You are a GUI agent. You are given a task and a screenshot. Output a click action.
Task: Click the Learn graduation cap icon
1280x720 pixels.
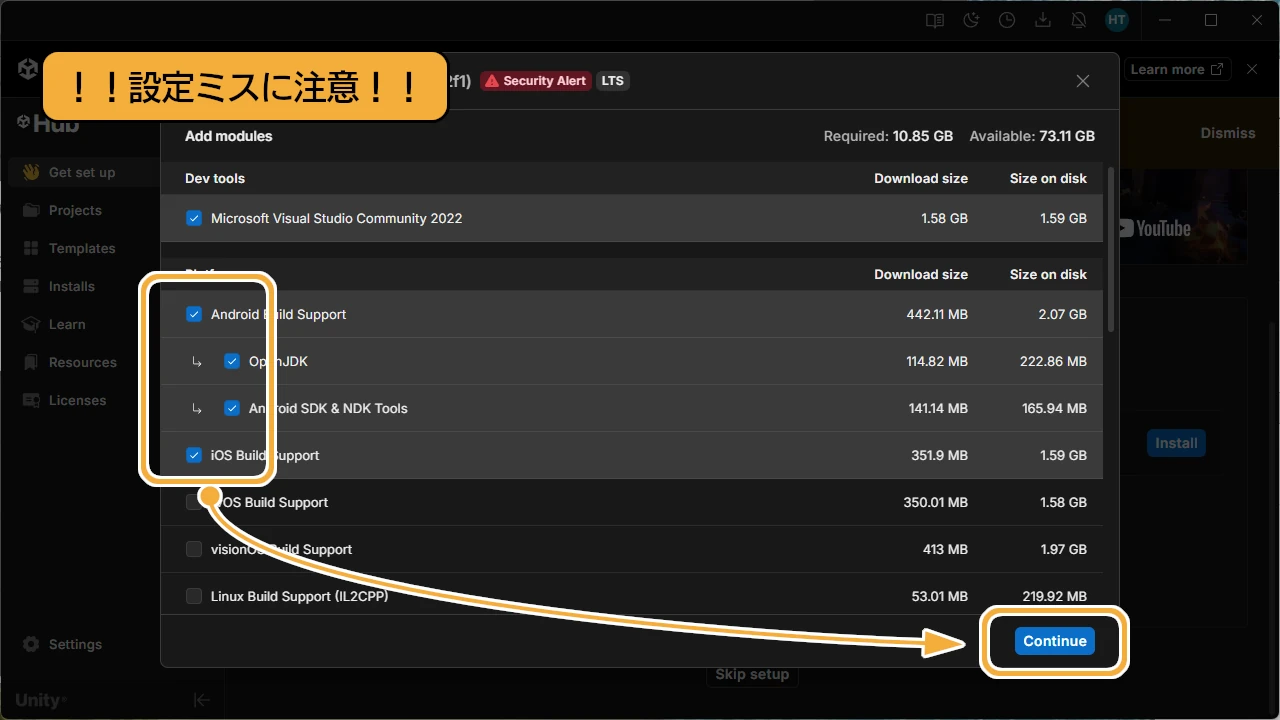click(x=31, y=324)
